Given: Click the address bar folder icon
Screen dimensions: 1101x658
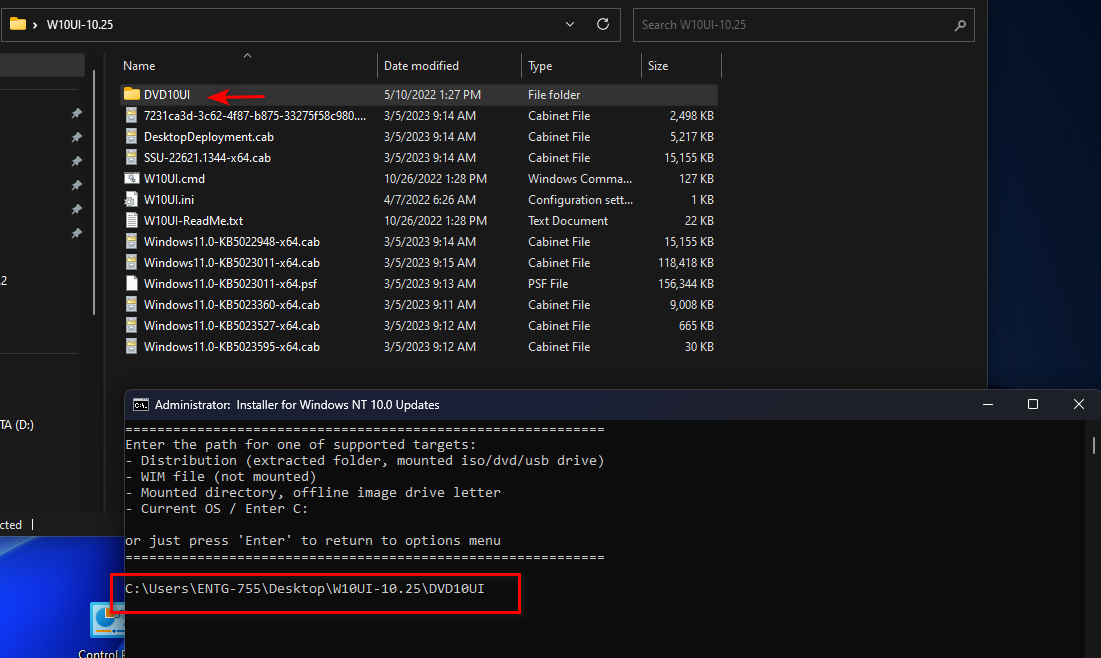Looking at the screenshot, I should pos(18,25).
